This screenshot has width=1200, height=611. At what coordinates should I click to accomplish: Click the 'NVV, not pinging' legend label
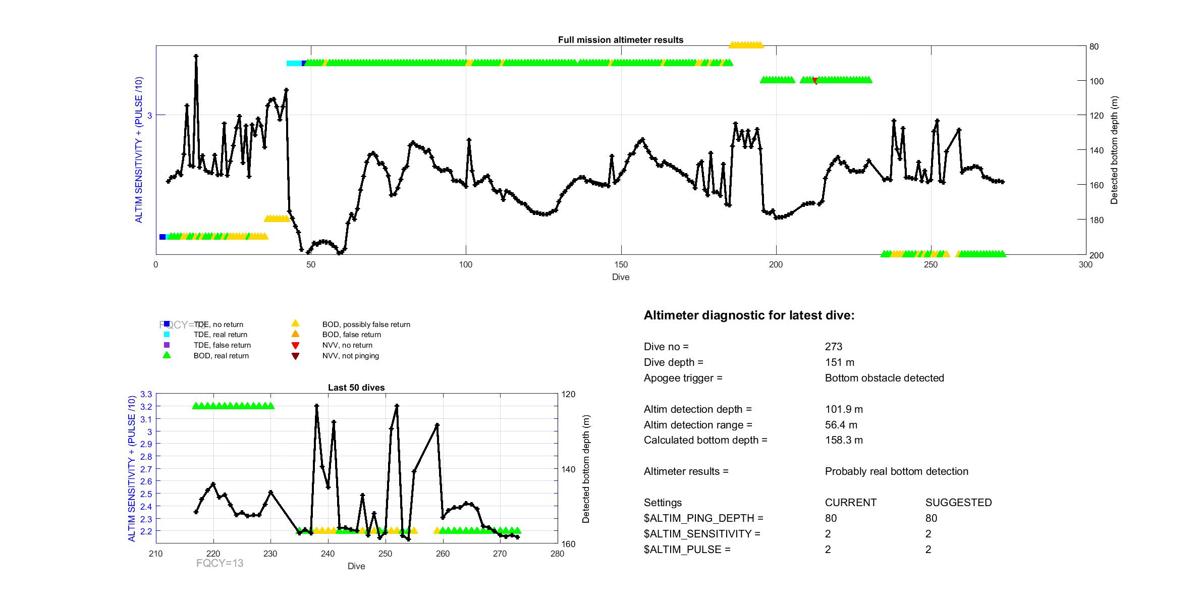pos(350,355)
